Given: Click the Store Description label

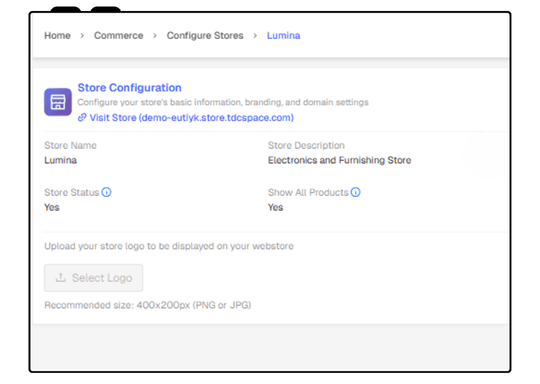Looking at the screenshot, I should [306, 145].
